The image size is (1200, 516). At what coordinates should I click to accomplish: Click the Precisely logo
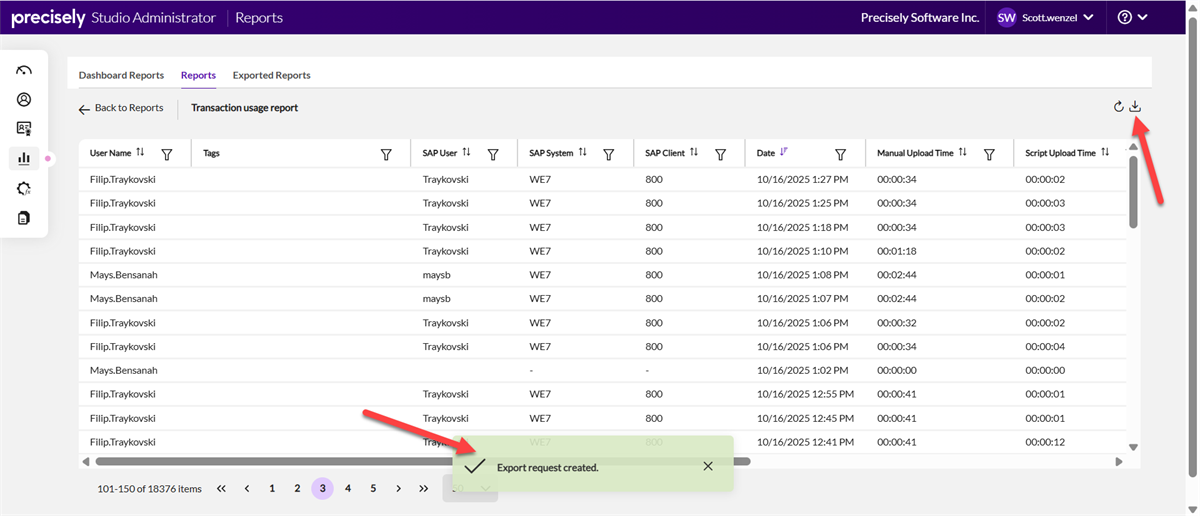(x=48, y=17)
